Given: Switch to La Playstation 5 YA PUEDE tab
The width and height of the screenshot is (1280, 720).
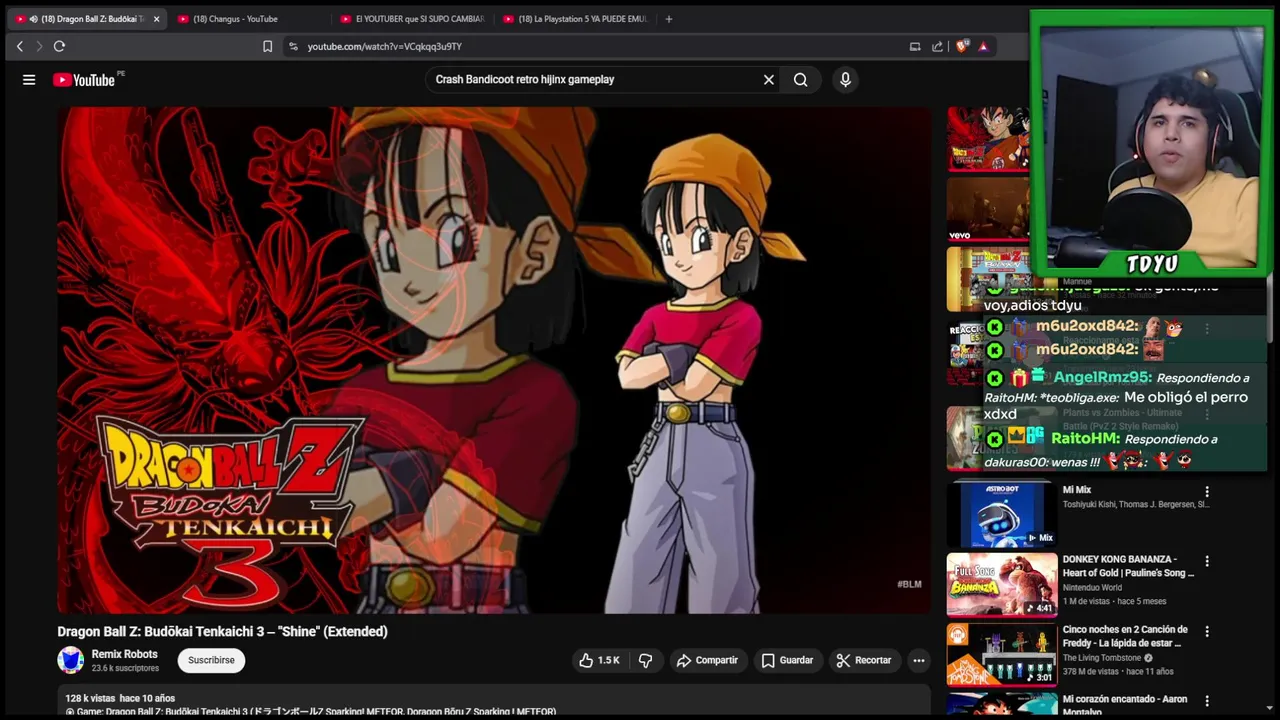Looking at the screenshot, I should [x=576, y=19].
